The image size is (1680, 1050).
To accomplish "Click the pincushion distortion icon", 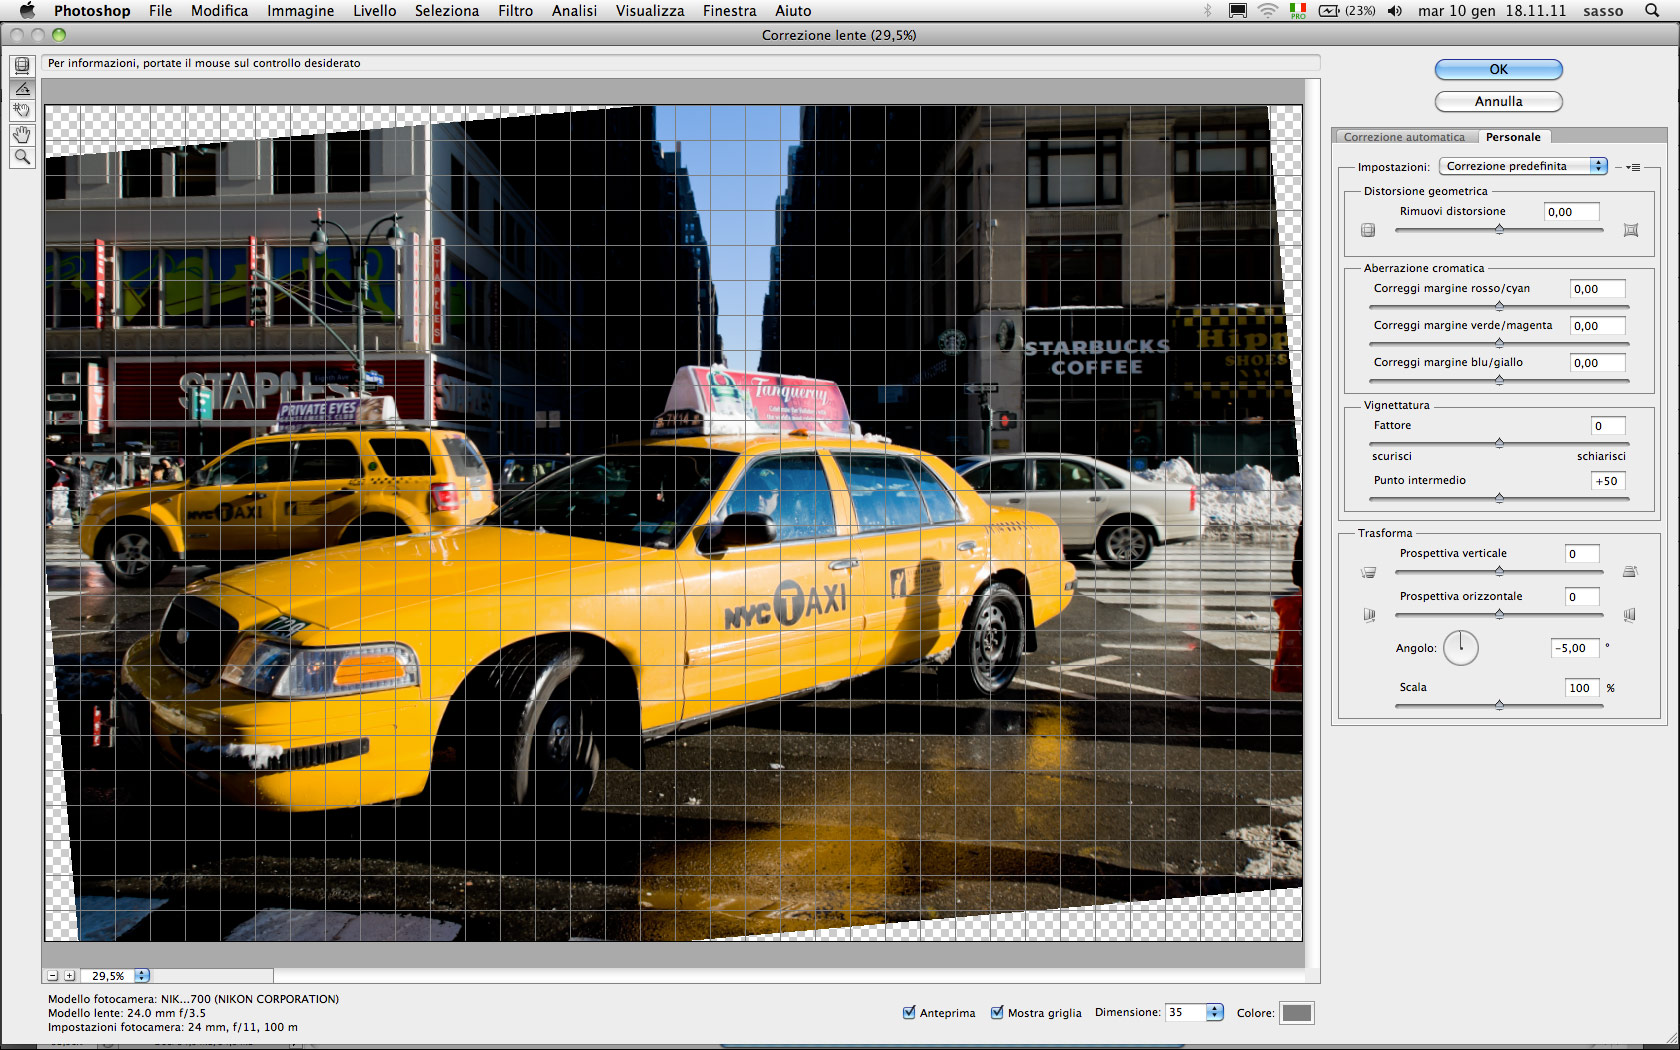I will click(1631, 230).
